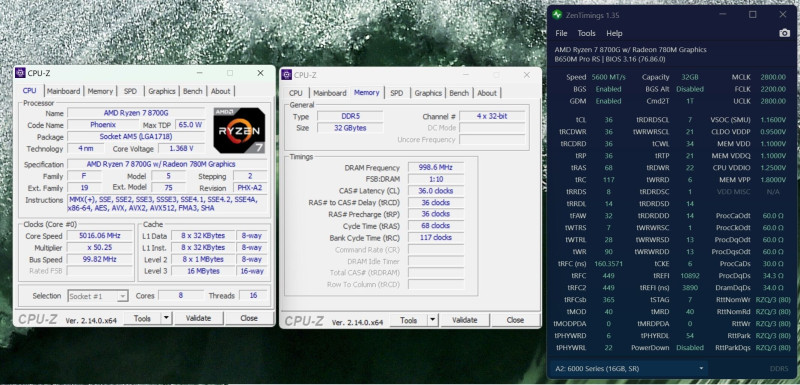Switch to Mainboard tab in left CPU-Z
The height and width of the screenshot is (385, 800).
pyautogui.click(x=64, y=91)
